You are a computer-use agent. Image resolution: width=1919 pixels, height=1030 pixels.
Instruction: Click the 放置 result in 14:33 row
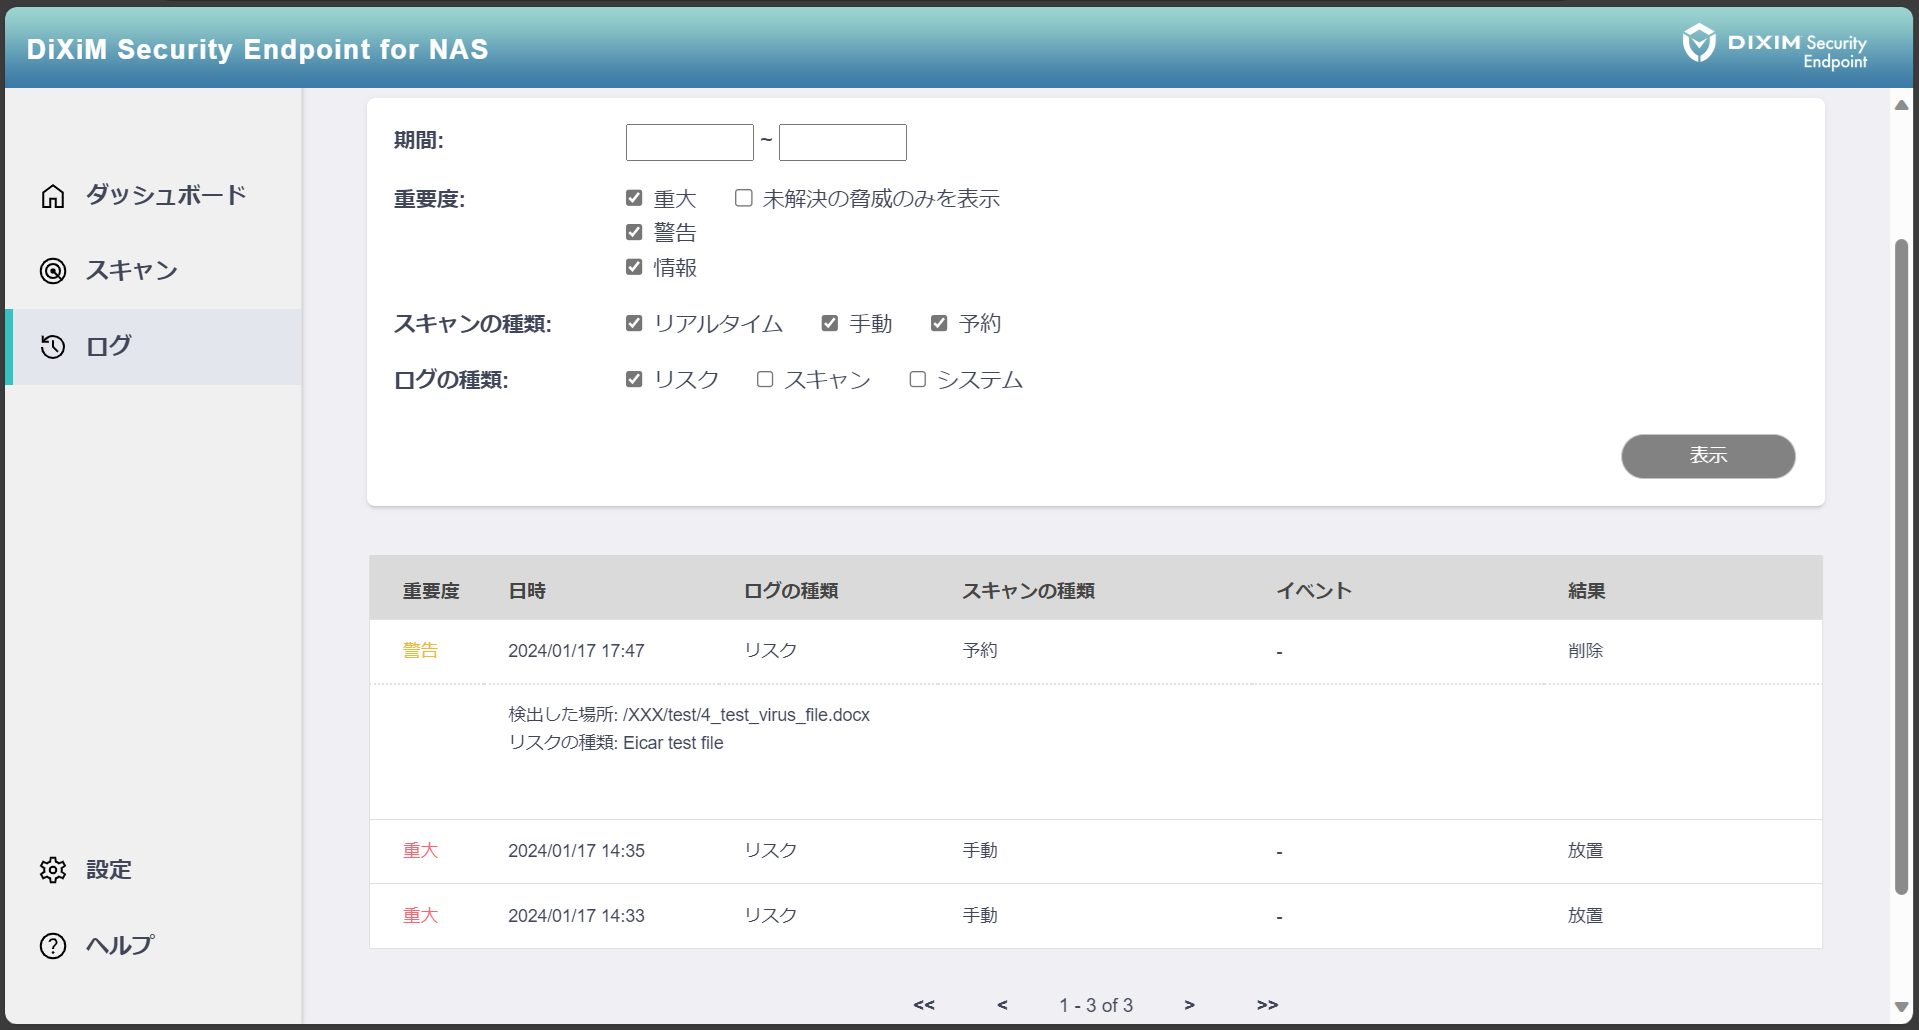click(1585, 916)
